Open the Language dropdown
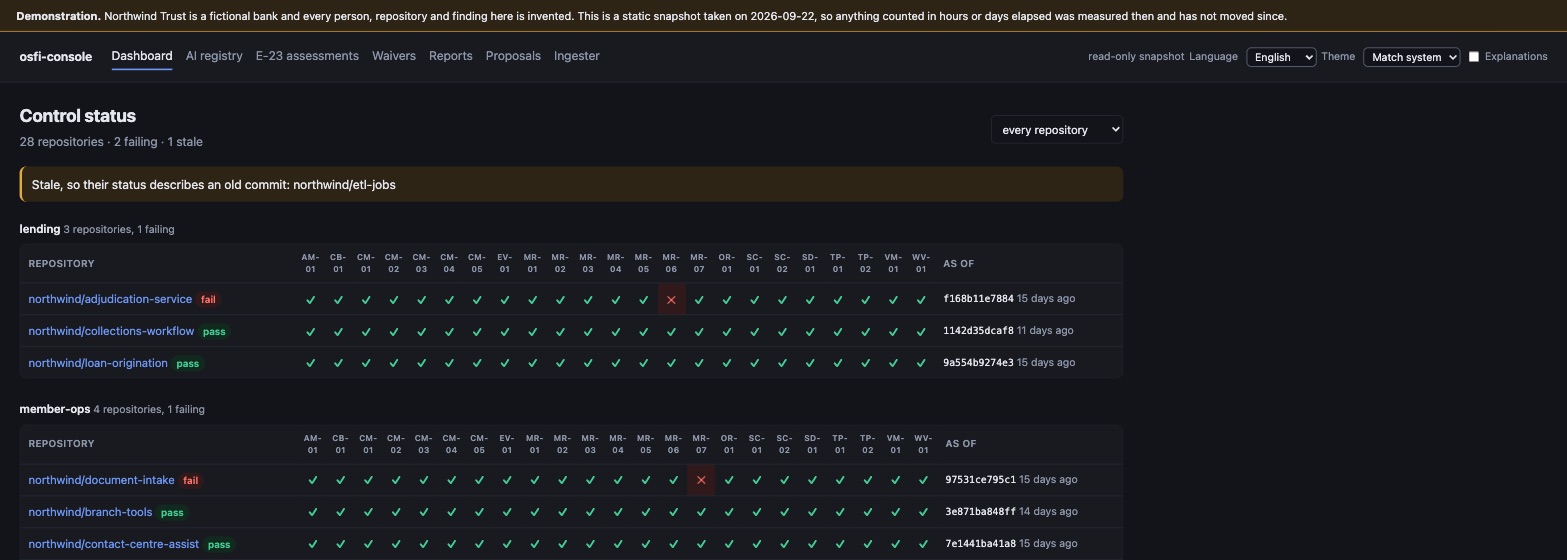This screenshot has height=560, width=1567. [1281, 57]
